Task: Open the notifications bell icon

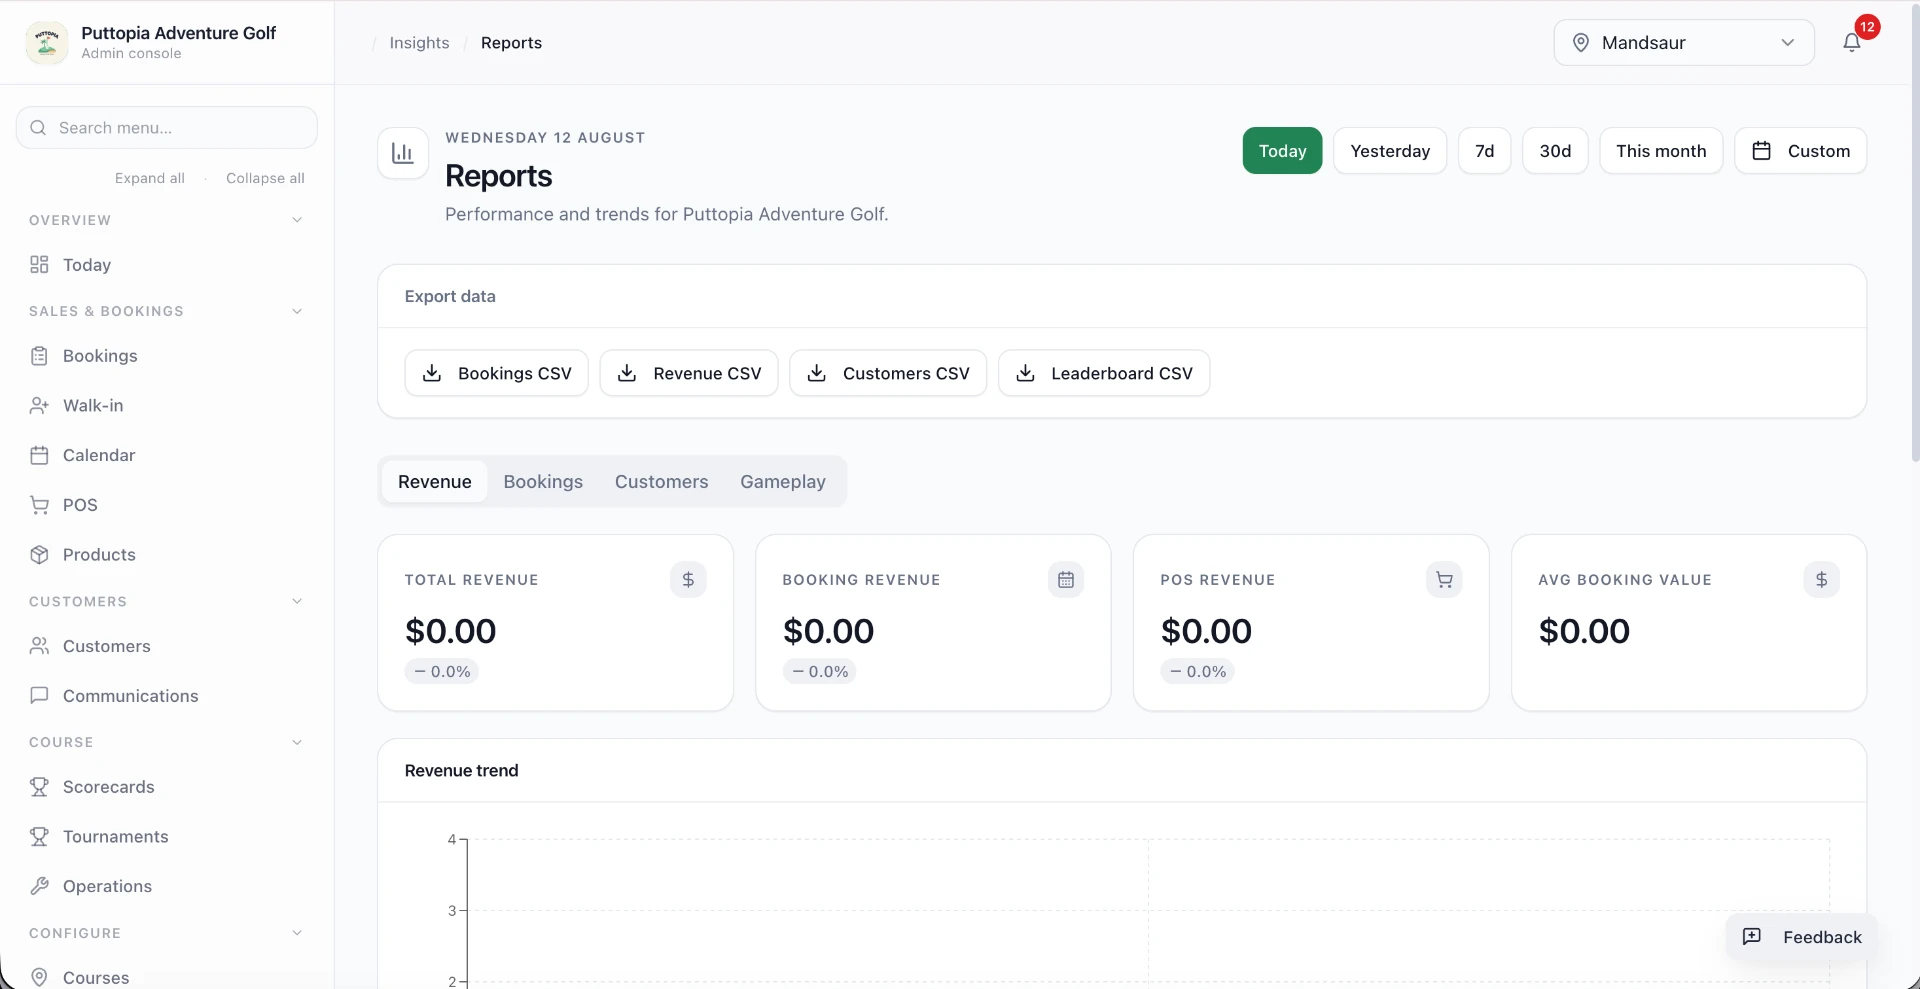Action: click(1851, 42)
